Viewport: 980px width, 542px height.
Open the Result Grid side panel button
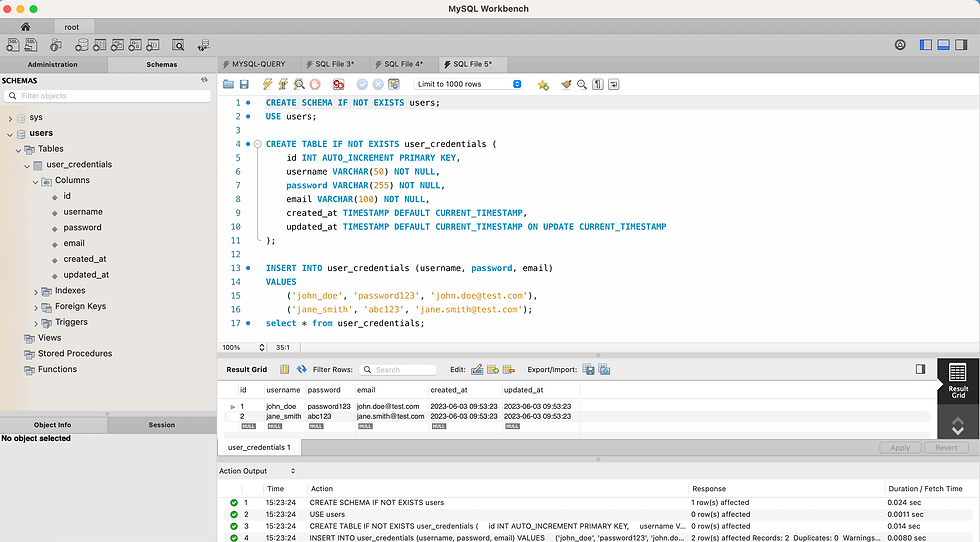coord(957,380)
